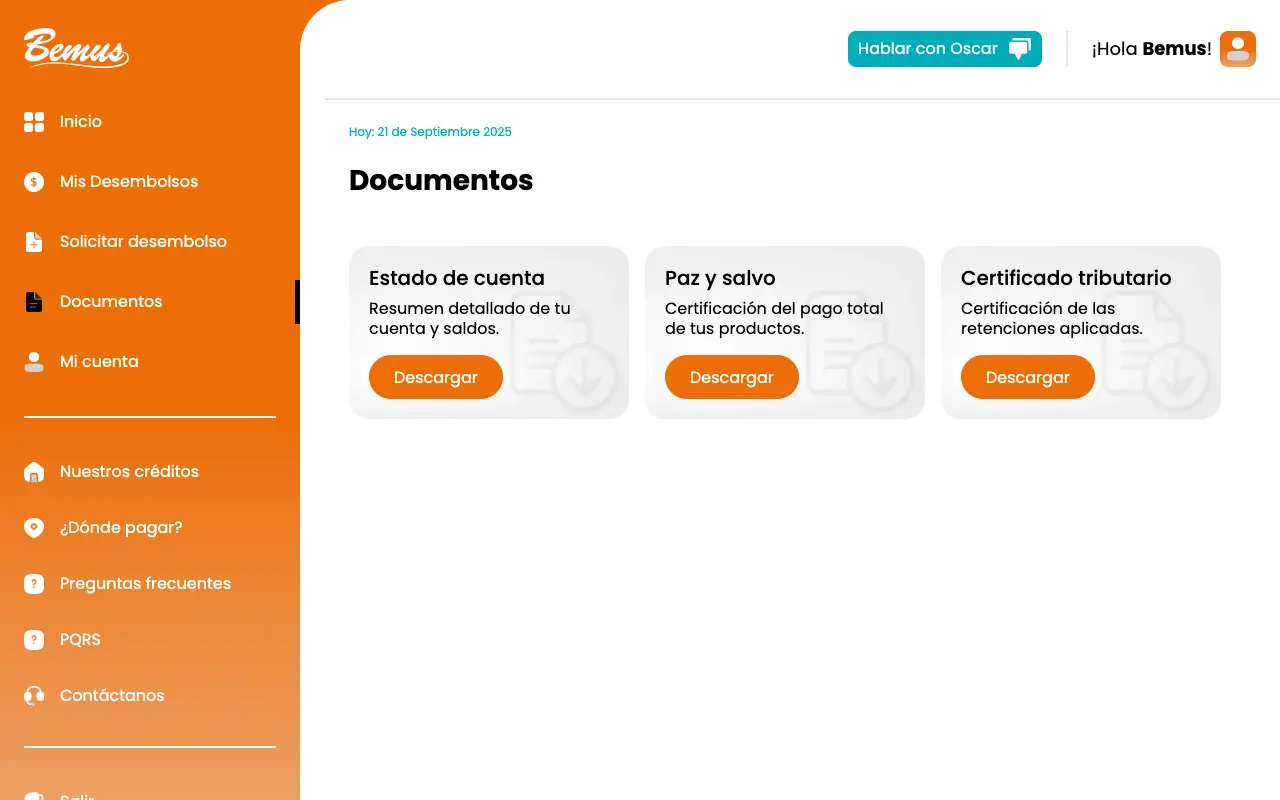Image resolution: width=1280 pixels, height=800 pixels.
Task: Click the Mis Desembolsos dollar coin icon
Action: point(34,182)
